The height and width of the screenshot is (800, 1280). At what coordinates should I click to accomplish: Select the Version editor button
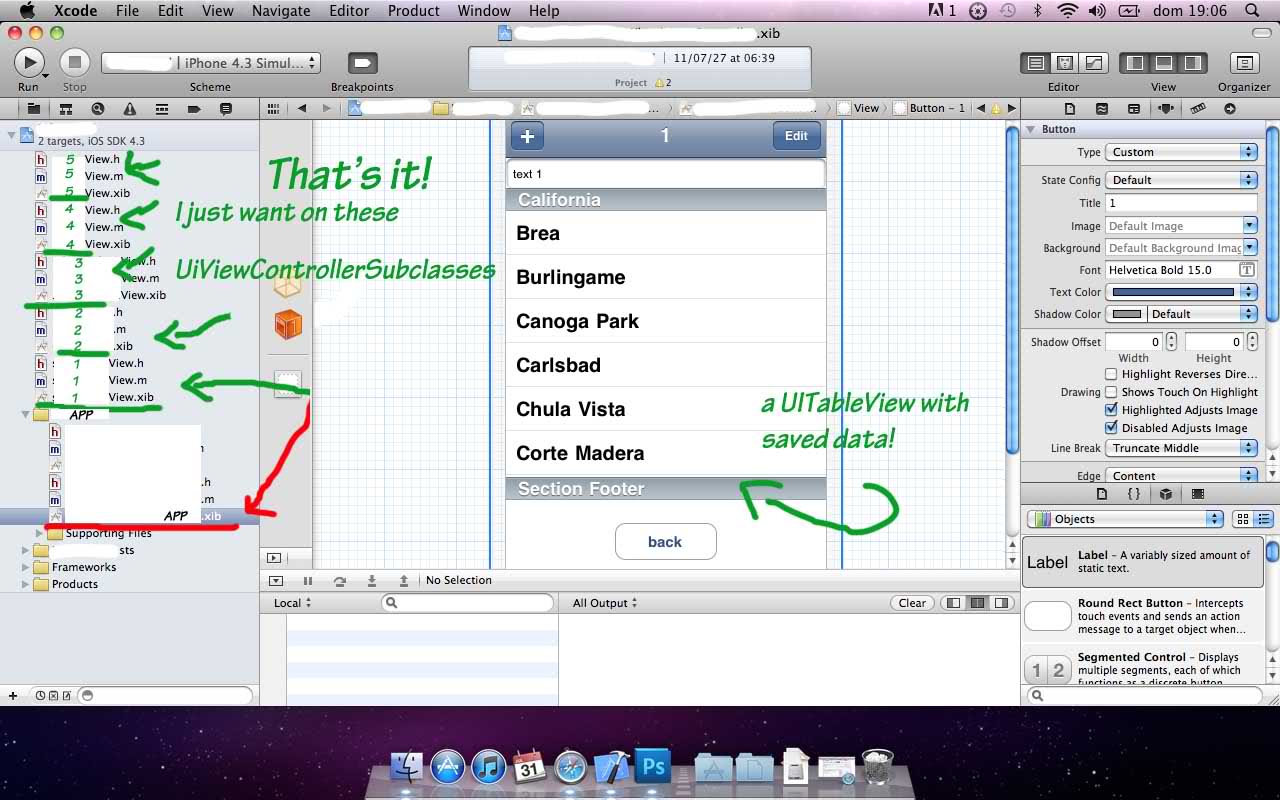point(1093,63)
